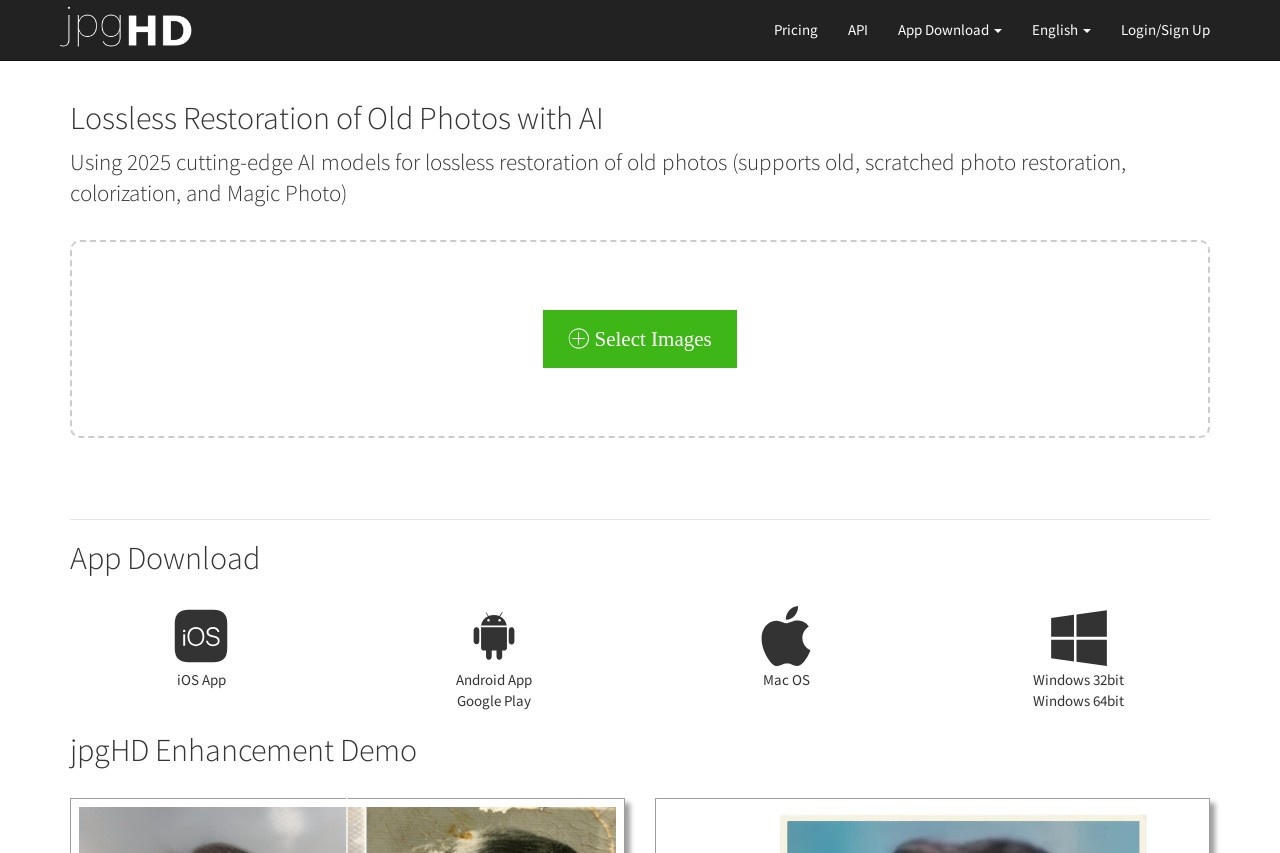Download the Windows 64bit version
This screenshot has height=853, width=1280.
tap(1078, 701)
